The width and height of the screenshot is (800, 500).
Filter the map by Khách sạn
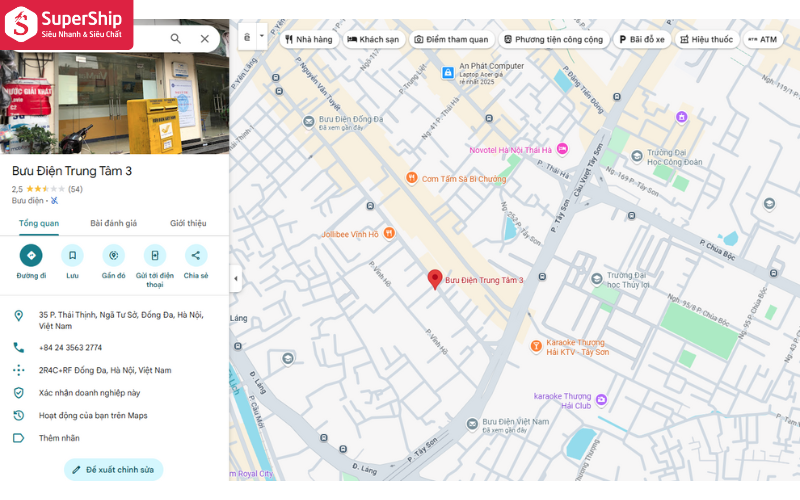coord(373,39)
